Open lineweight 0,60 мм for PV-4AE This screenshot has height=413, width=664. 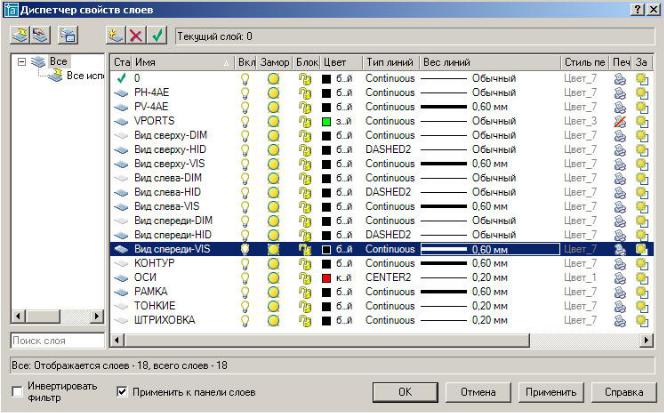[x=490, y=107]
